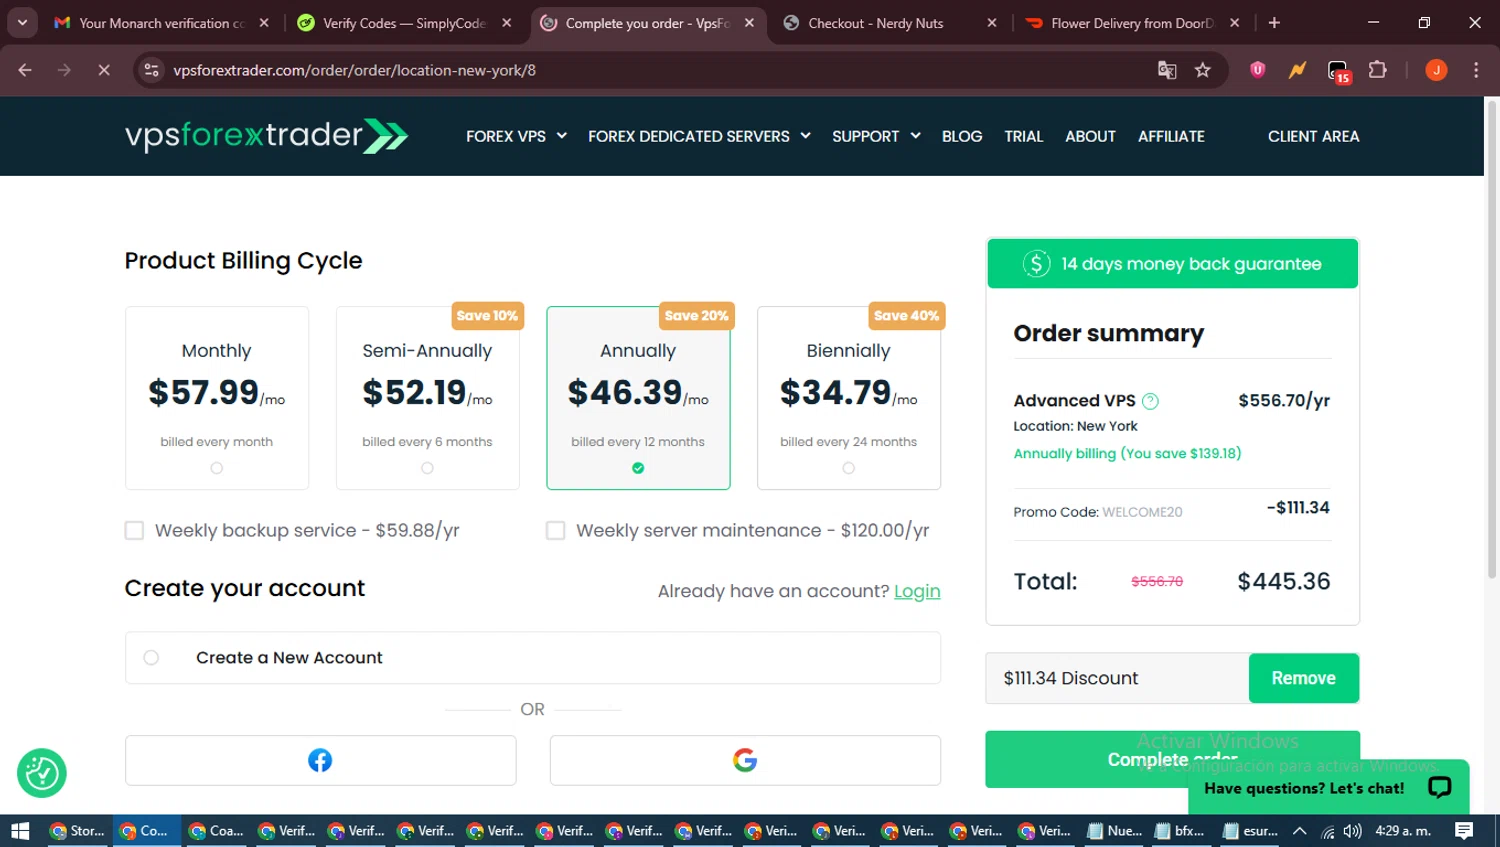This screenshot has height=847, width=1500.
Task: Enable Weekly backup service checkbox
Action: pos(134,530)
